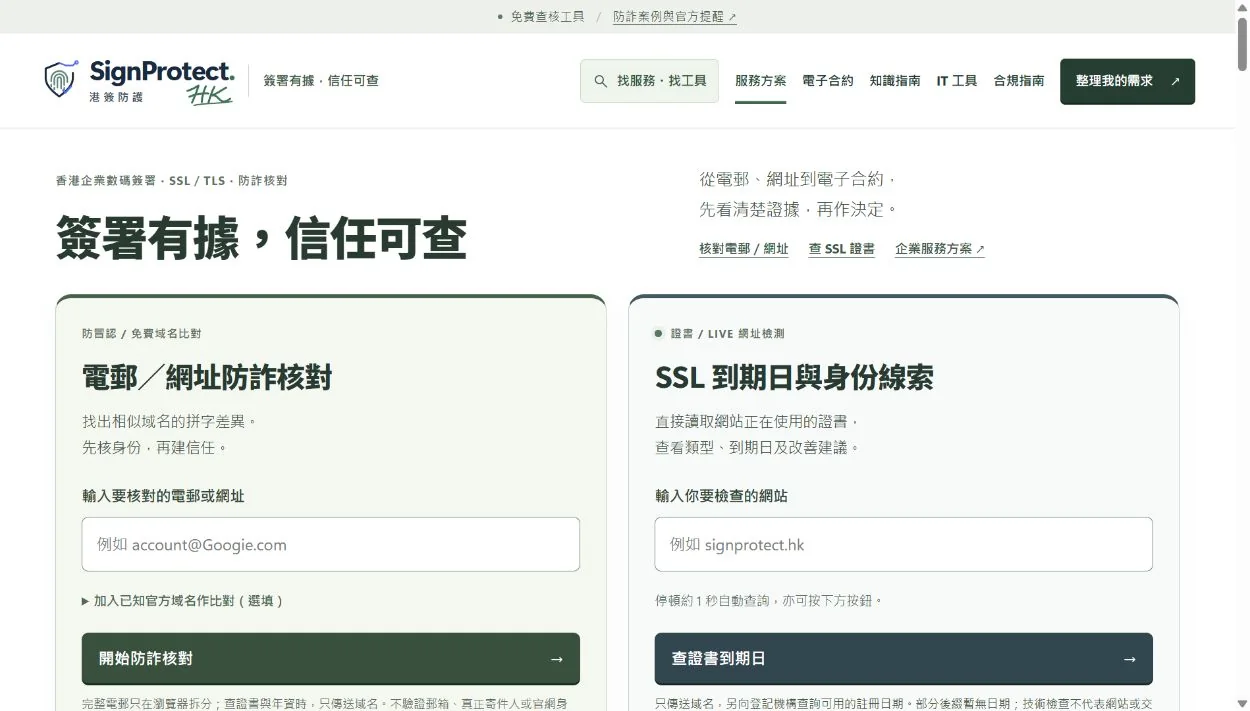Focus the 電郵或網址 input field
Viewport: 1250px width, 711px height.
coord(331,544)
